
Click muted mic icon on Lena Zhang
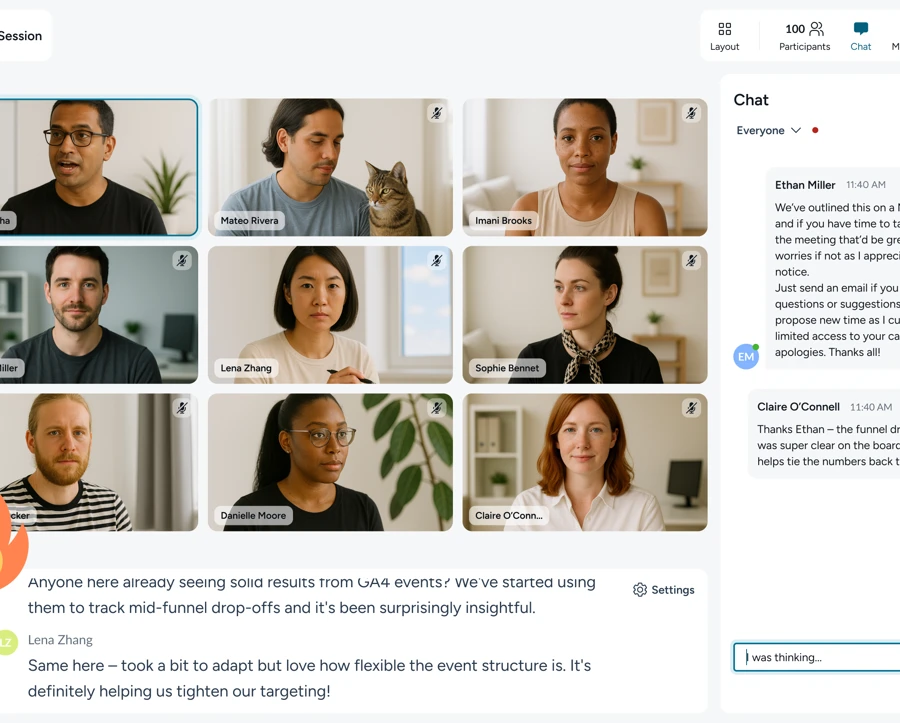tap(437, 261)
